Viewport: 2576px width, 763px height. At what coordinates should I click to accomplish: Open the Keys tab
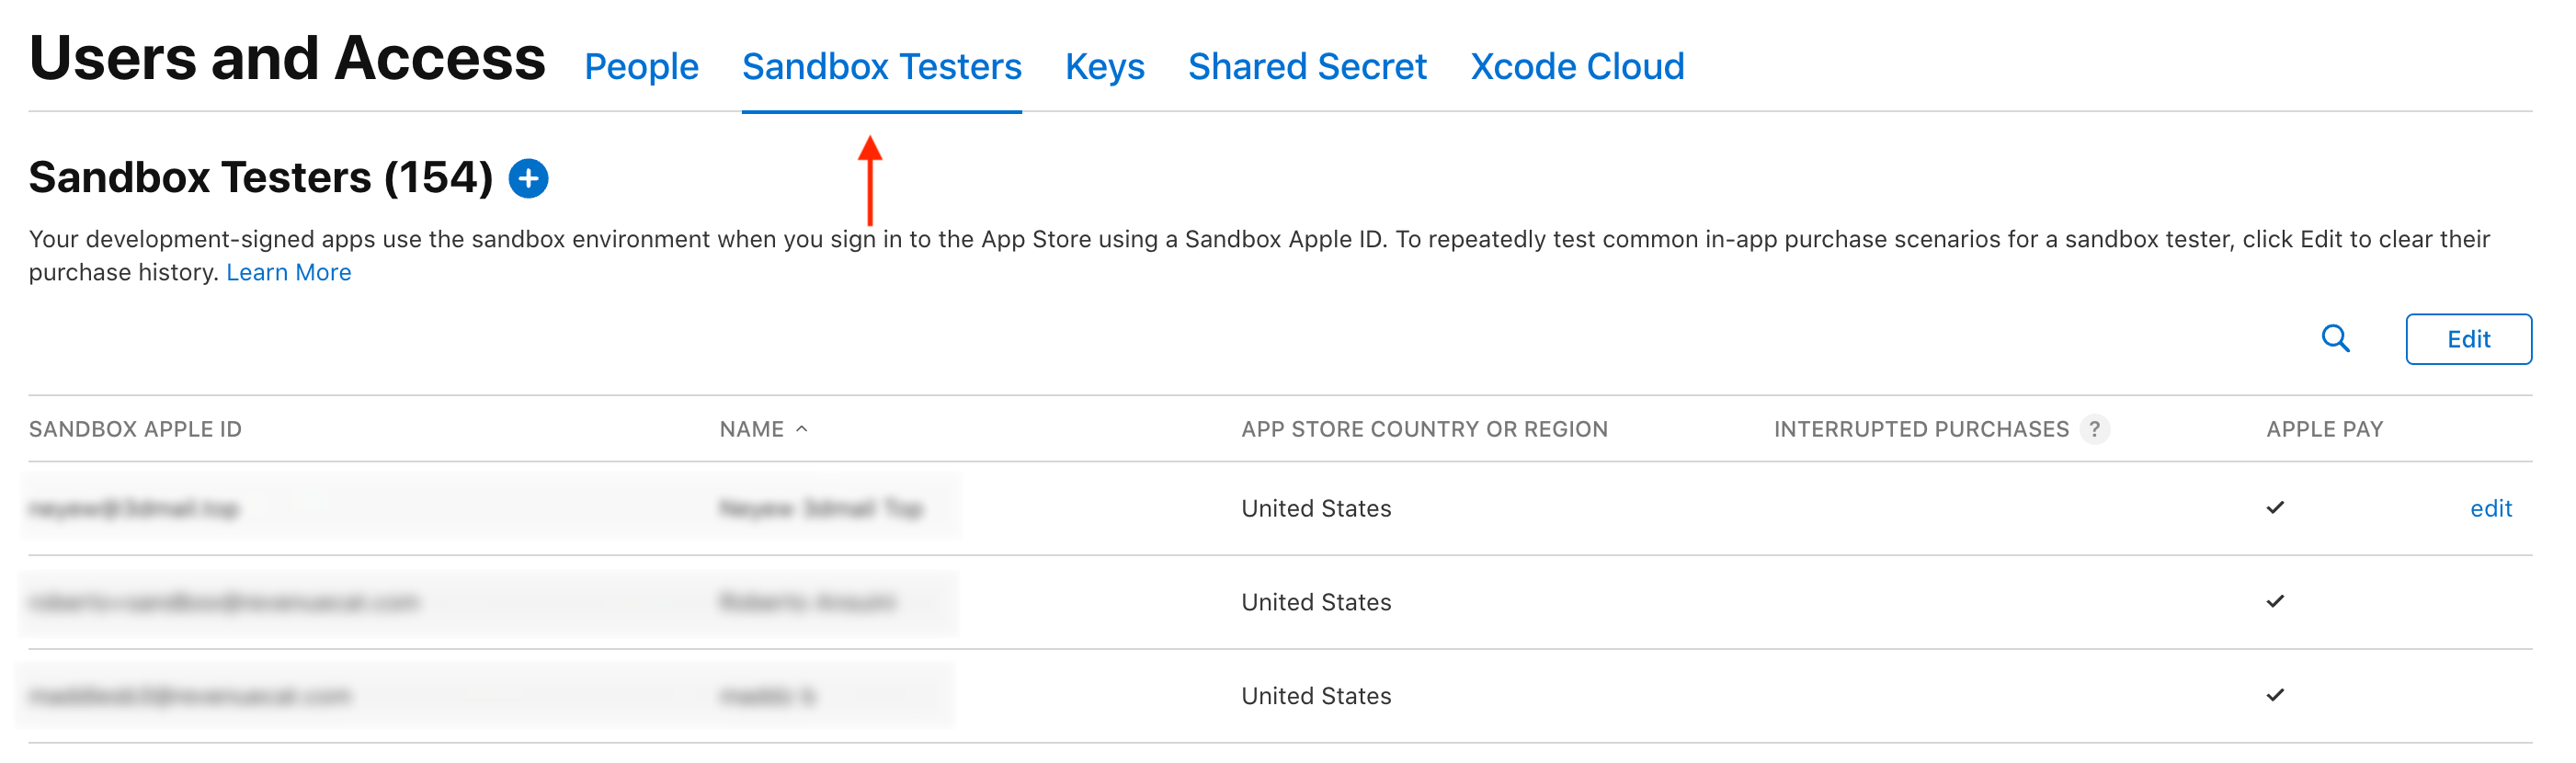1105,66
